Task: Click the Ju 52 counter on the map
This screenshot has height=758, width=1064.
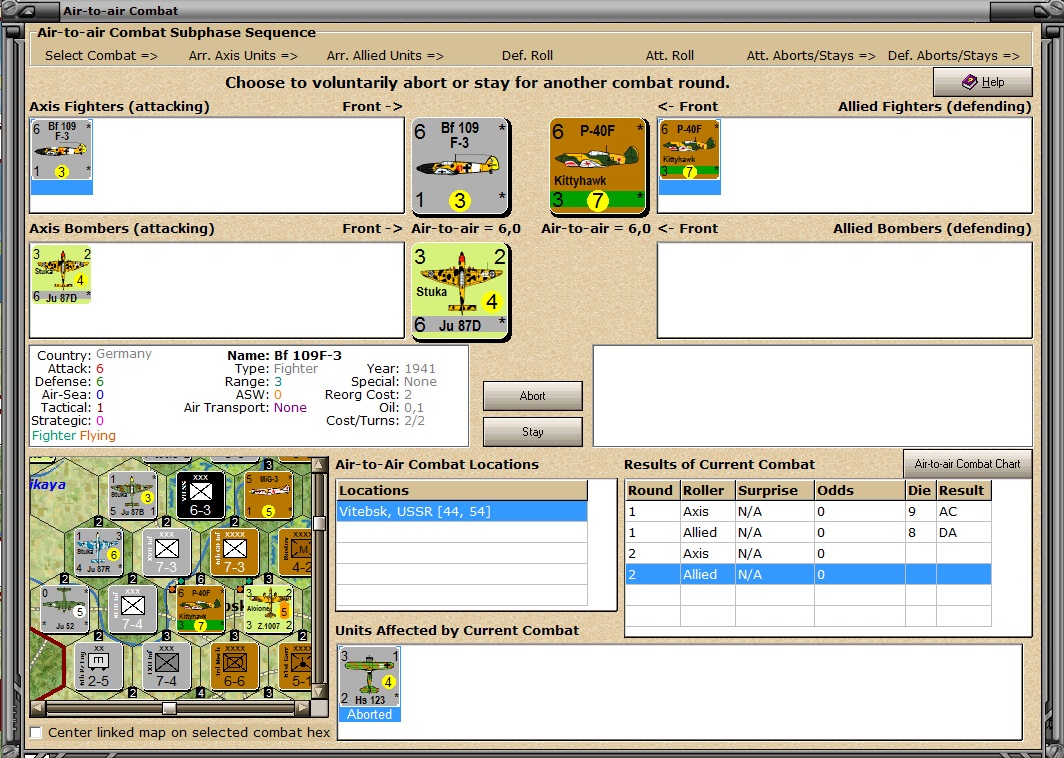Action: 65,609
